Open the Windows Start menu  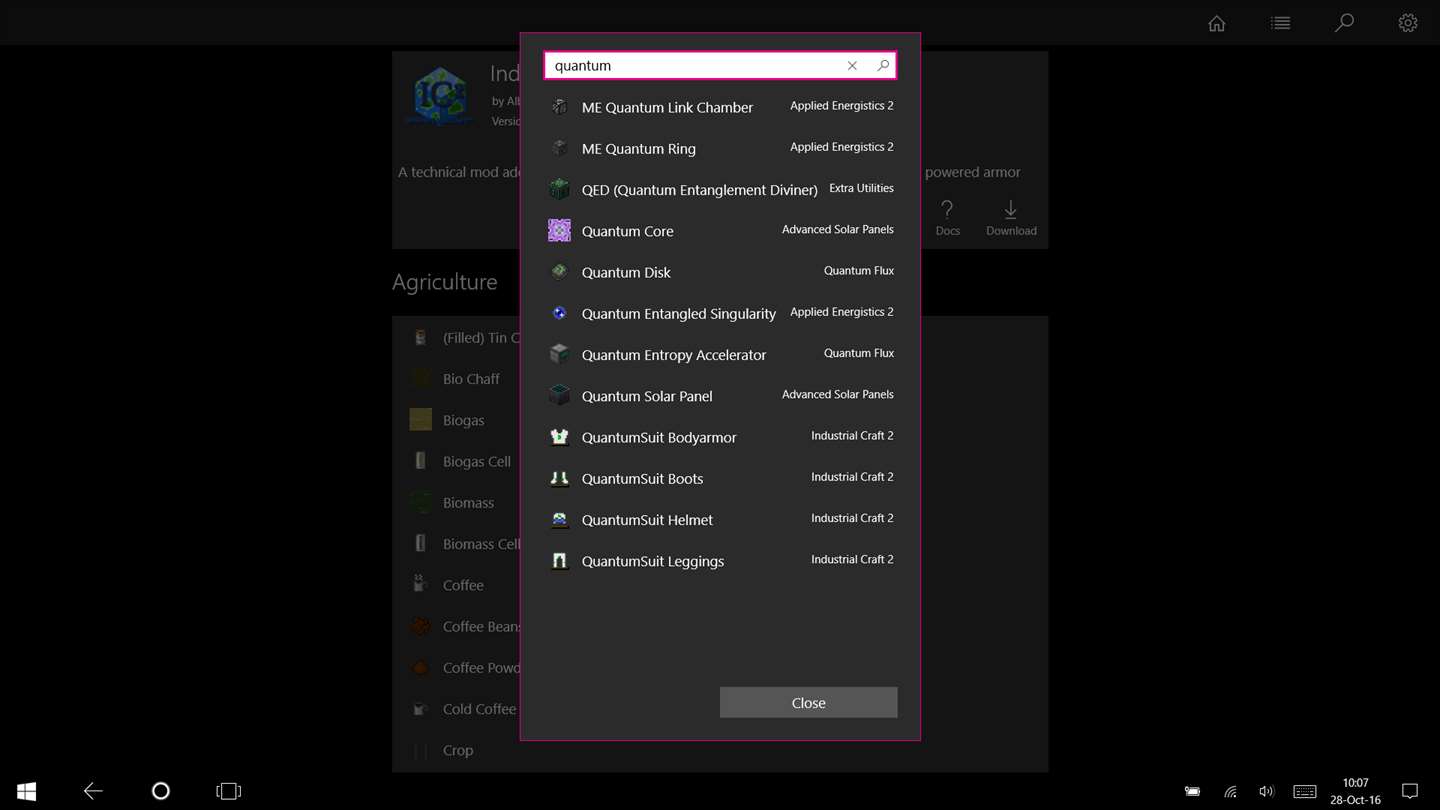coord(27,791)
